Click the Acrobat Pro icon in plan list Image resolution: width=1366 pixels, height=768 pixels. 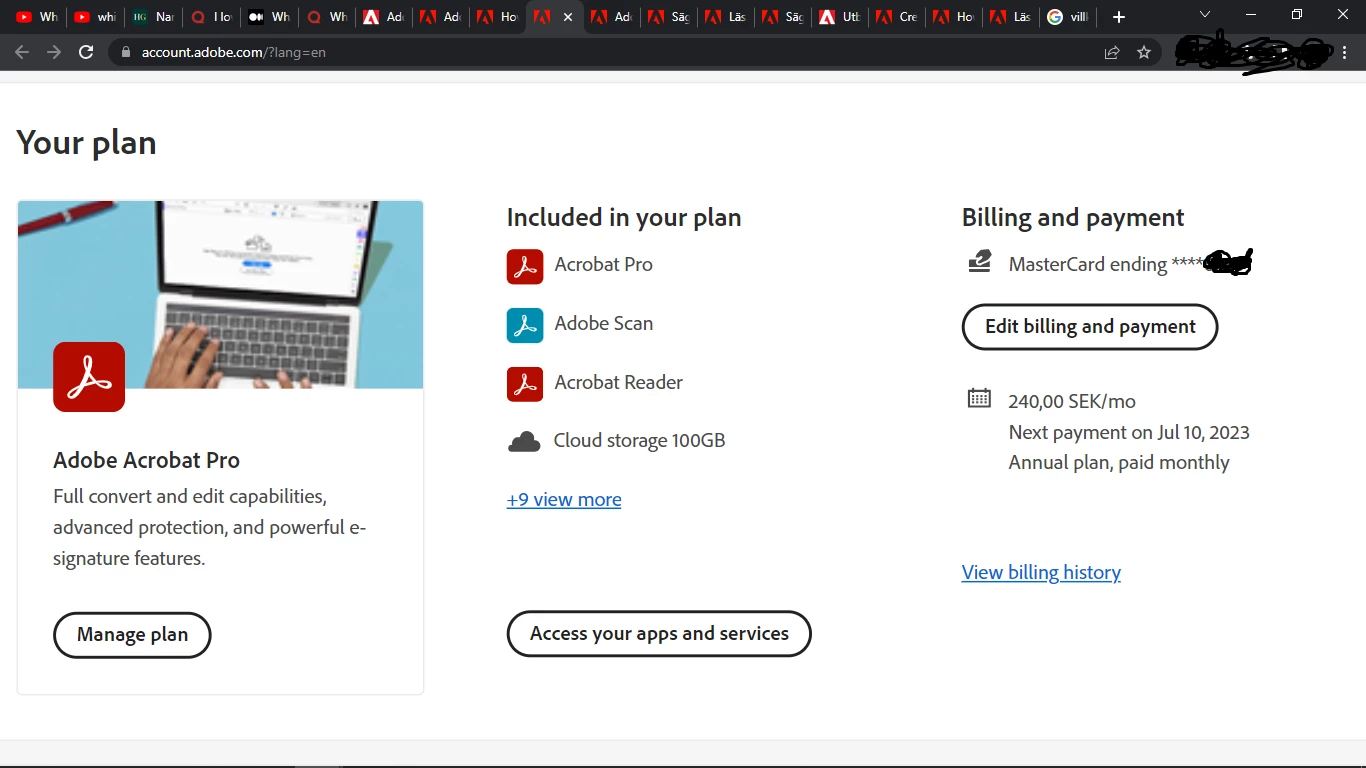pyautogui.click(x=525, y=266)
